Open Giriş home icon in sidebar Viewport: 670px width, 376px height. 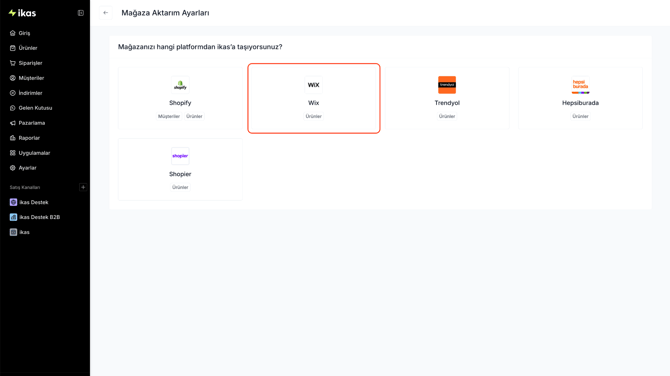13,33
